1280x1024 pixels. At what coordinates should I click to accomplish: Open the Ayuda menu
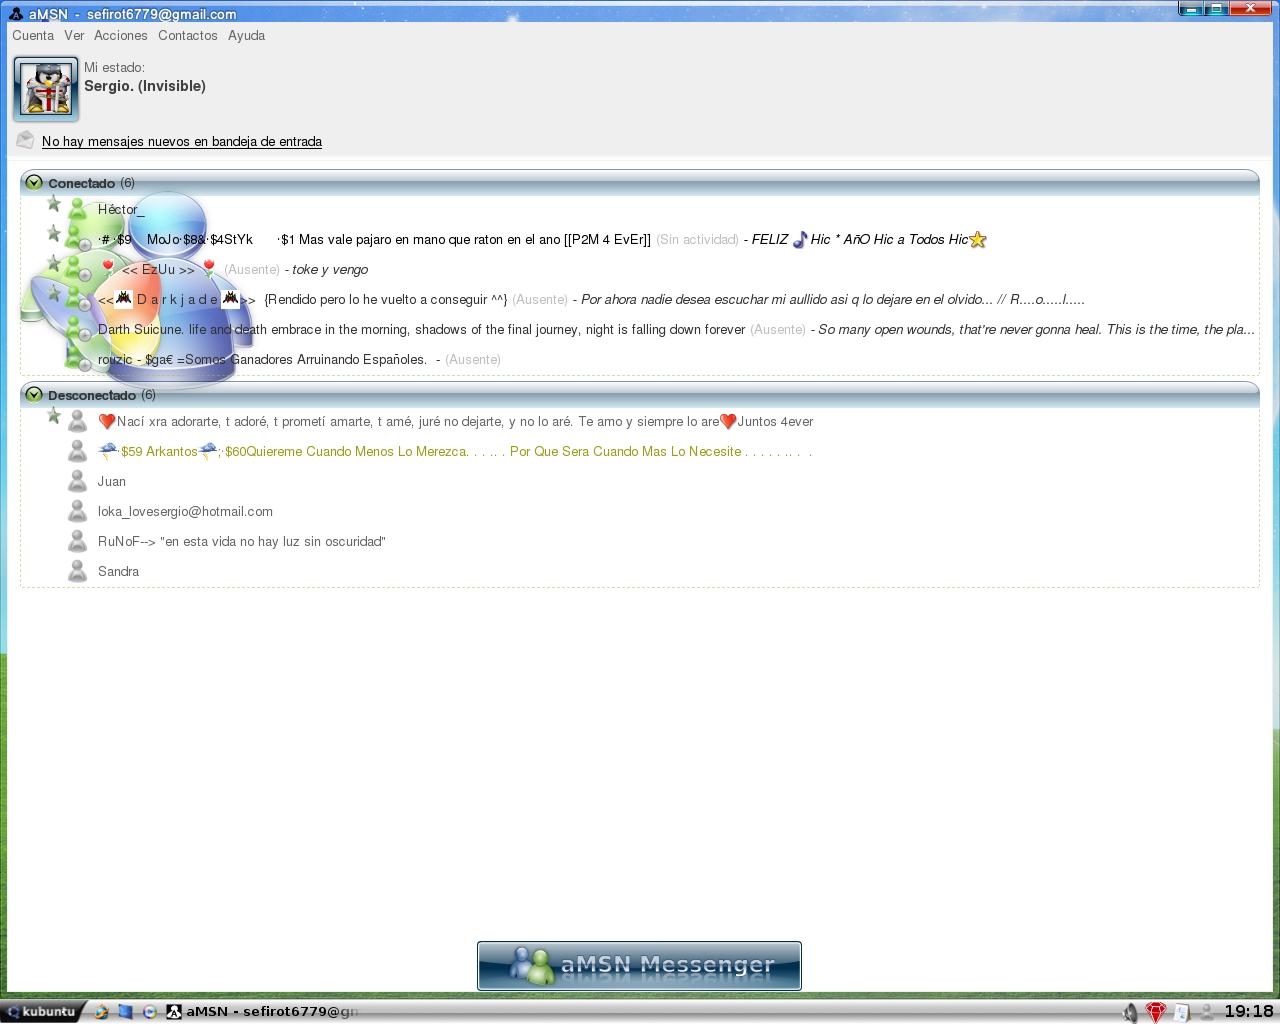click(246, 35)
